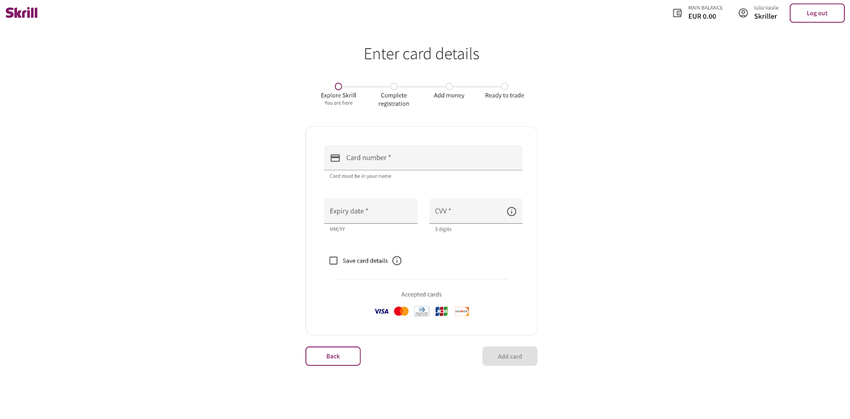Click the Mastercard logo
Screen dimensions: 850x419
pyautogui.click(x=401, y=311)
